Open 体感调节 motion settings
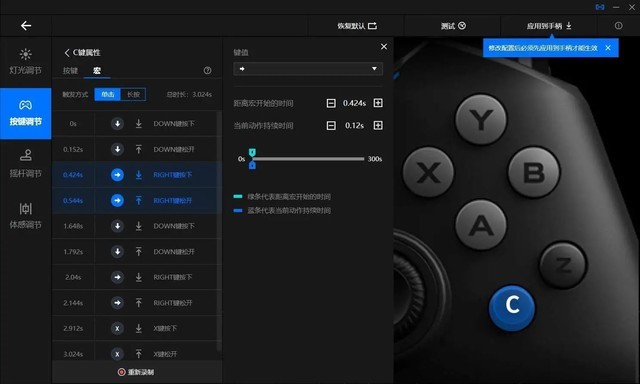Image resolution: width=640 pixels, height=384 pixels. coord(25,215)
